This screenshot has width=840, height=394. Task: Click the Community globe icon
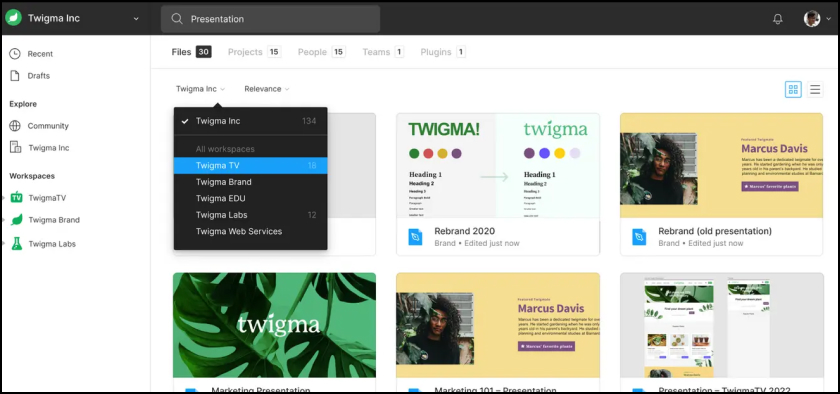(x=15, y=126)
